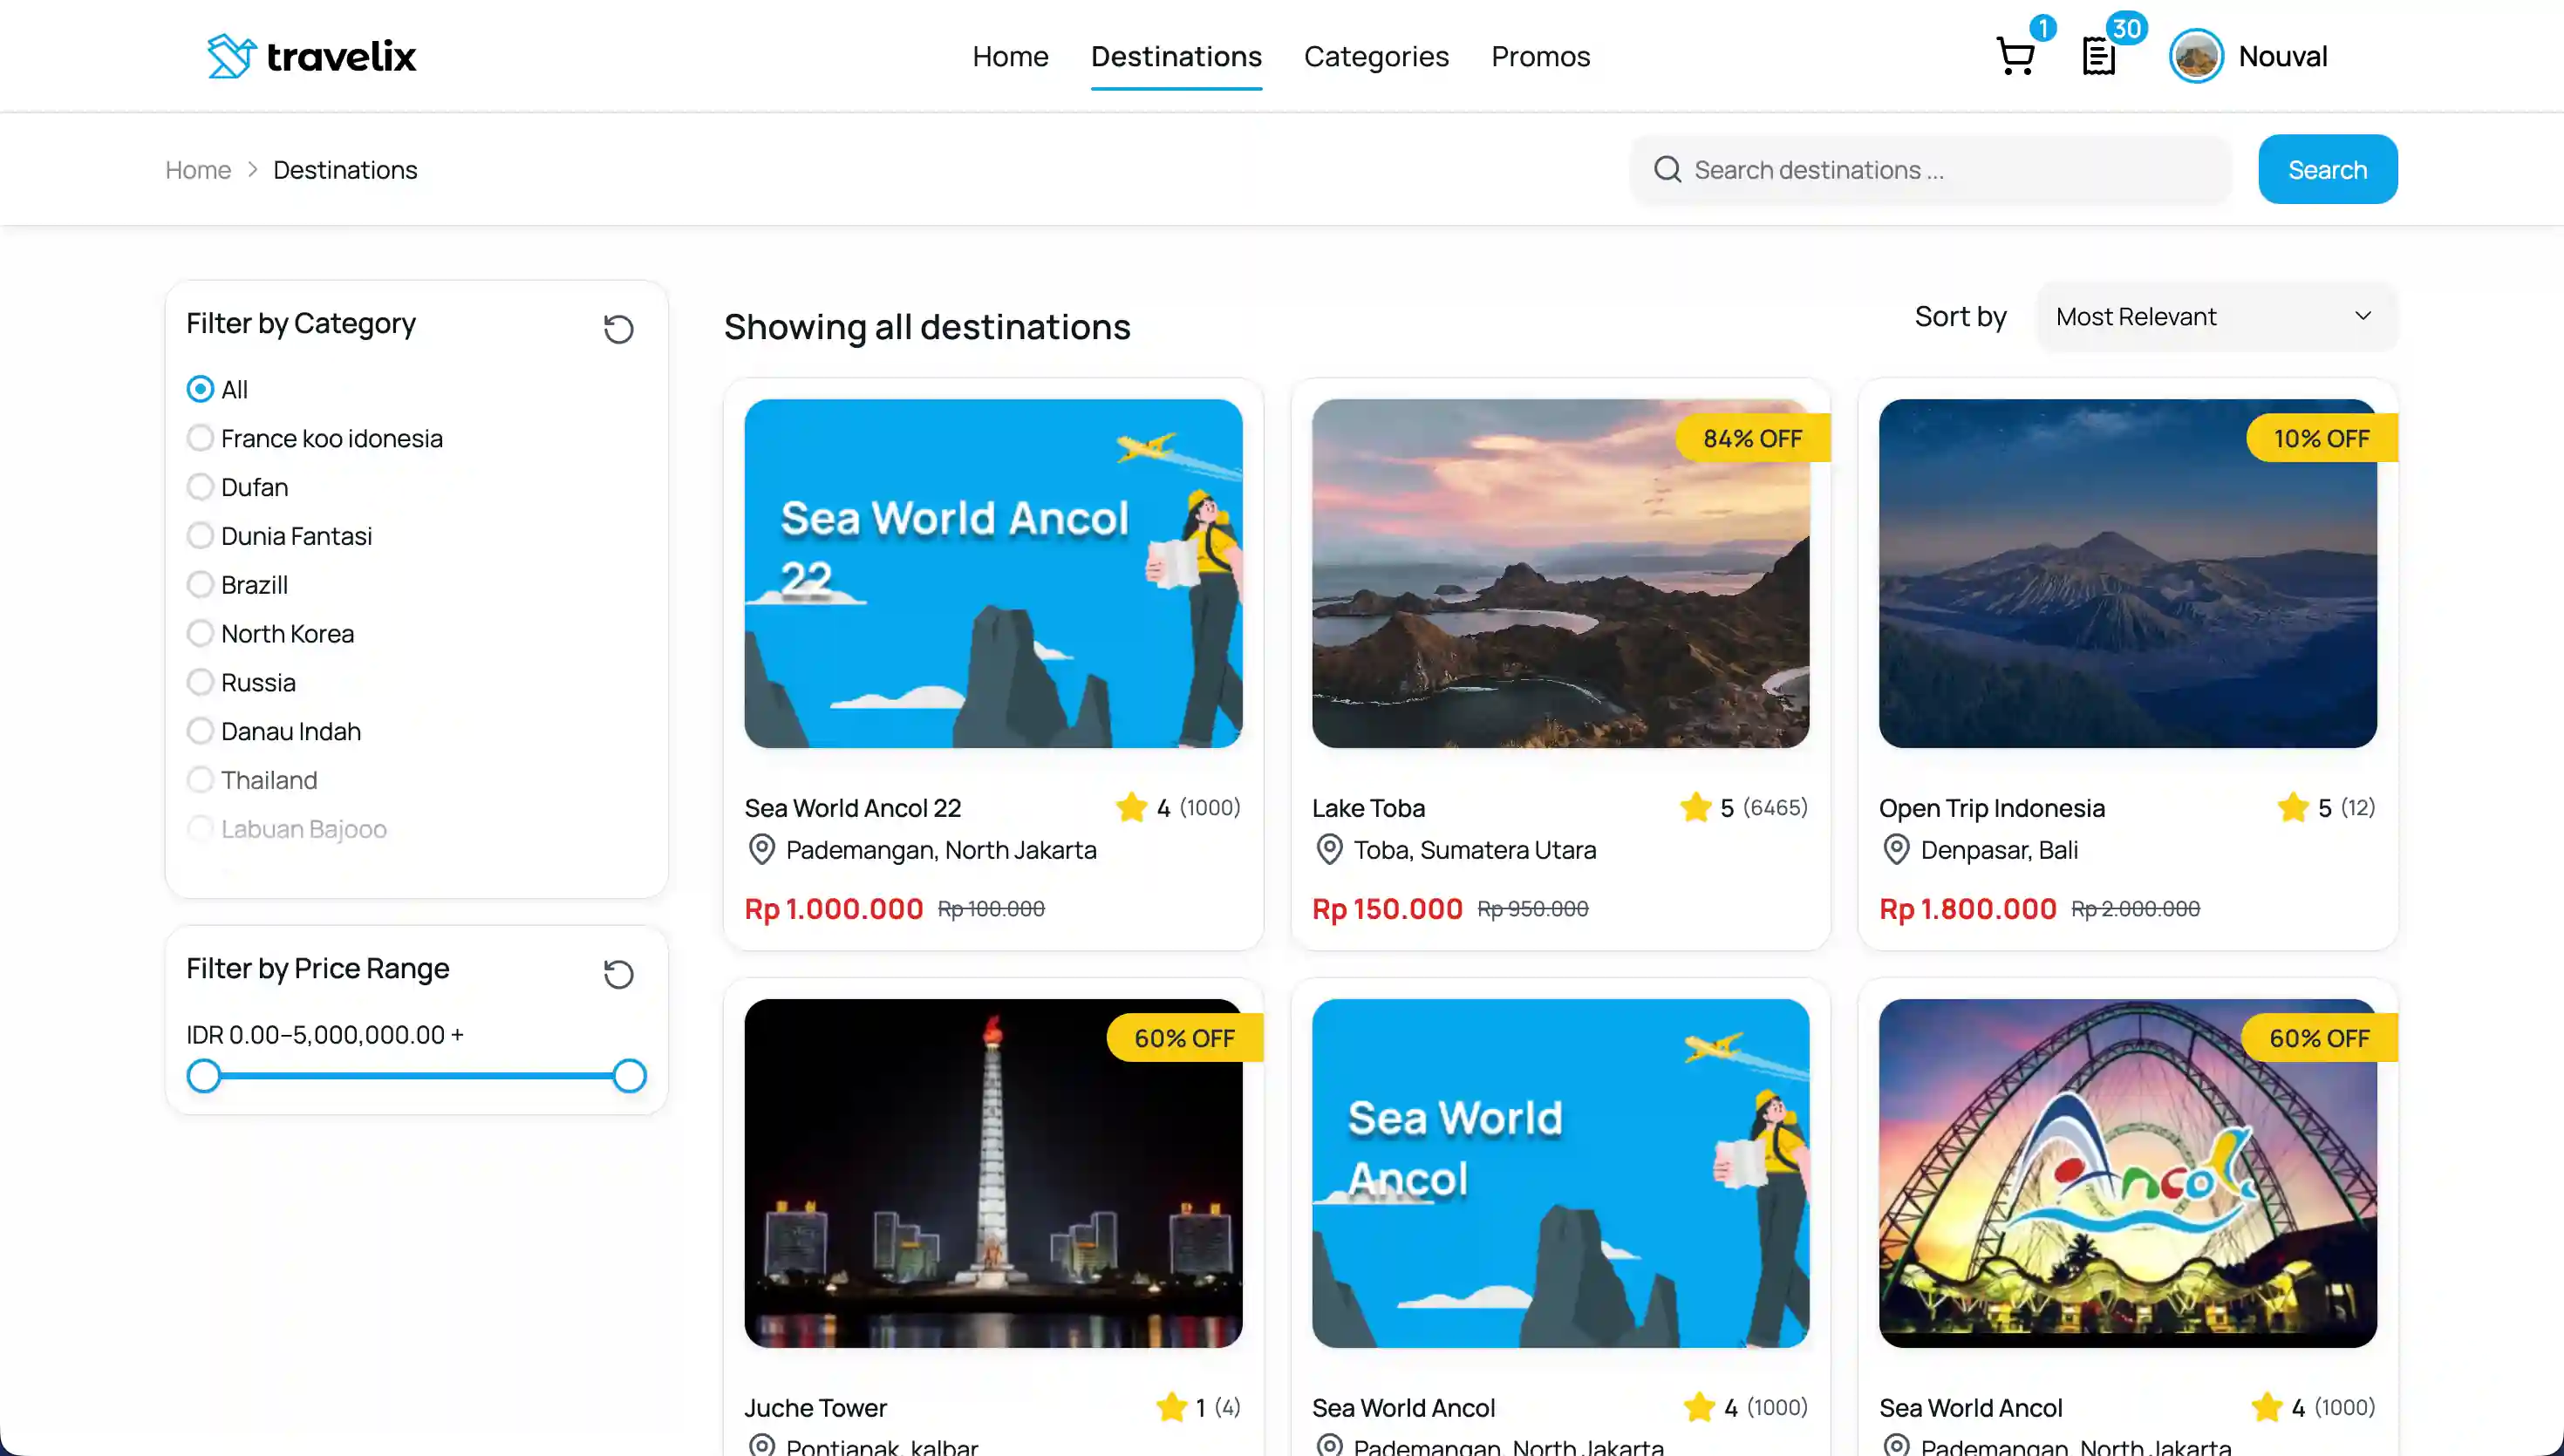
Task: Open Open Trip Indonesia title
Action: (1991, 808)
